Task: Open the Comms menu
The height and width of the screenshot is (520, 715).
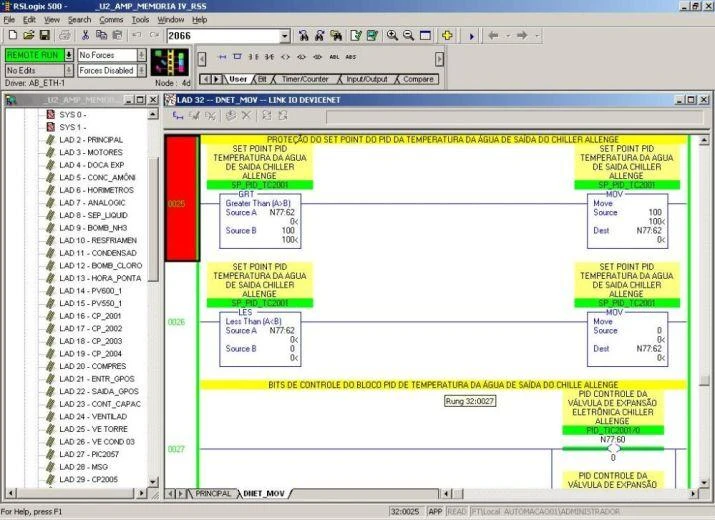Action: [111, 20]
